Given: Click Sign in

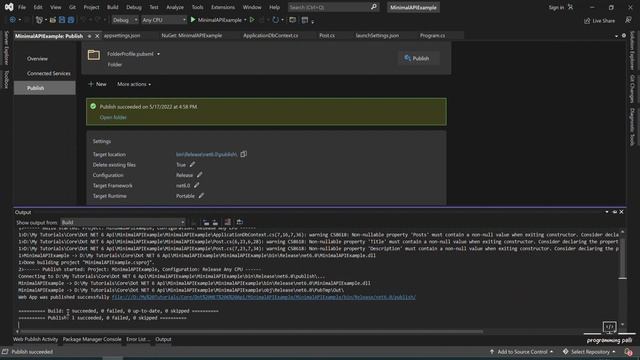Looking at the screenshot, I should tap(556, 7).
